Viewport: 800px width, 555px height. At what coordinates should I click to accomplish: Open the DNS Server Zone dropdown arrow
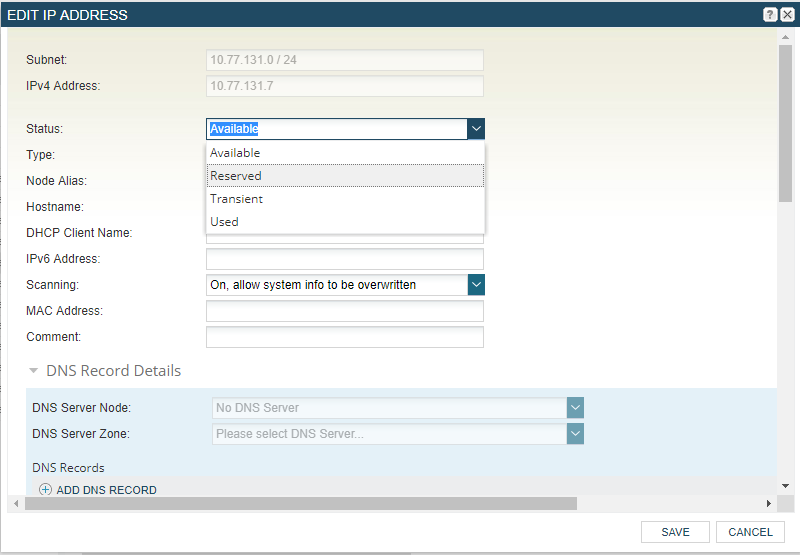[x=575, y=434]
